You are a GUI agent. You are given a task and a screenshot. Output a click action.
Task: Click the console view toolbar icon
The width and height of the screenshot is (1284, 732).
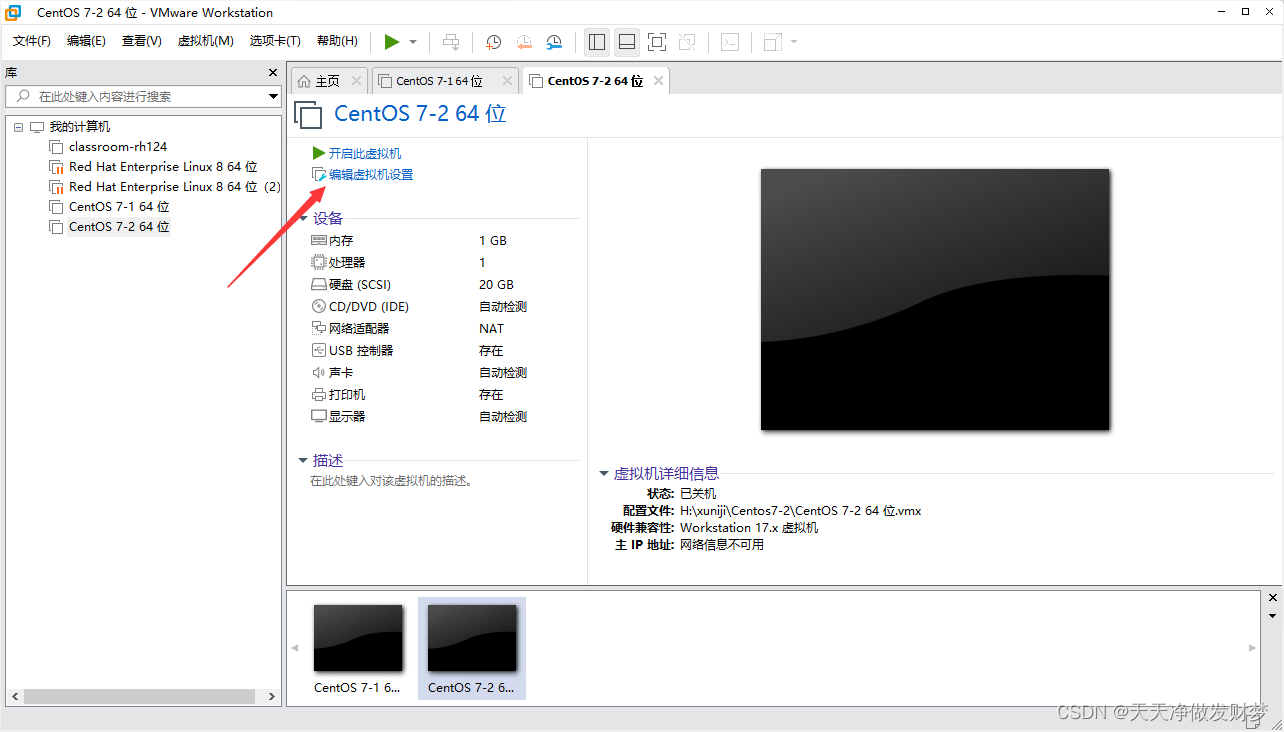[x=731, y=42]
